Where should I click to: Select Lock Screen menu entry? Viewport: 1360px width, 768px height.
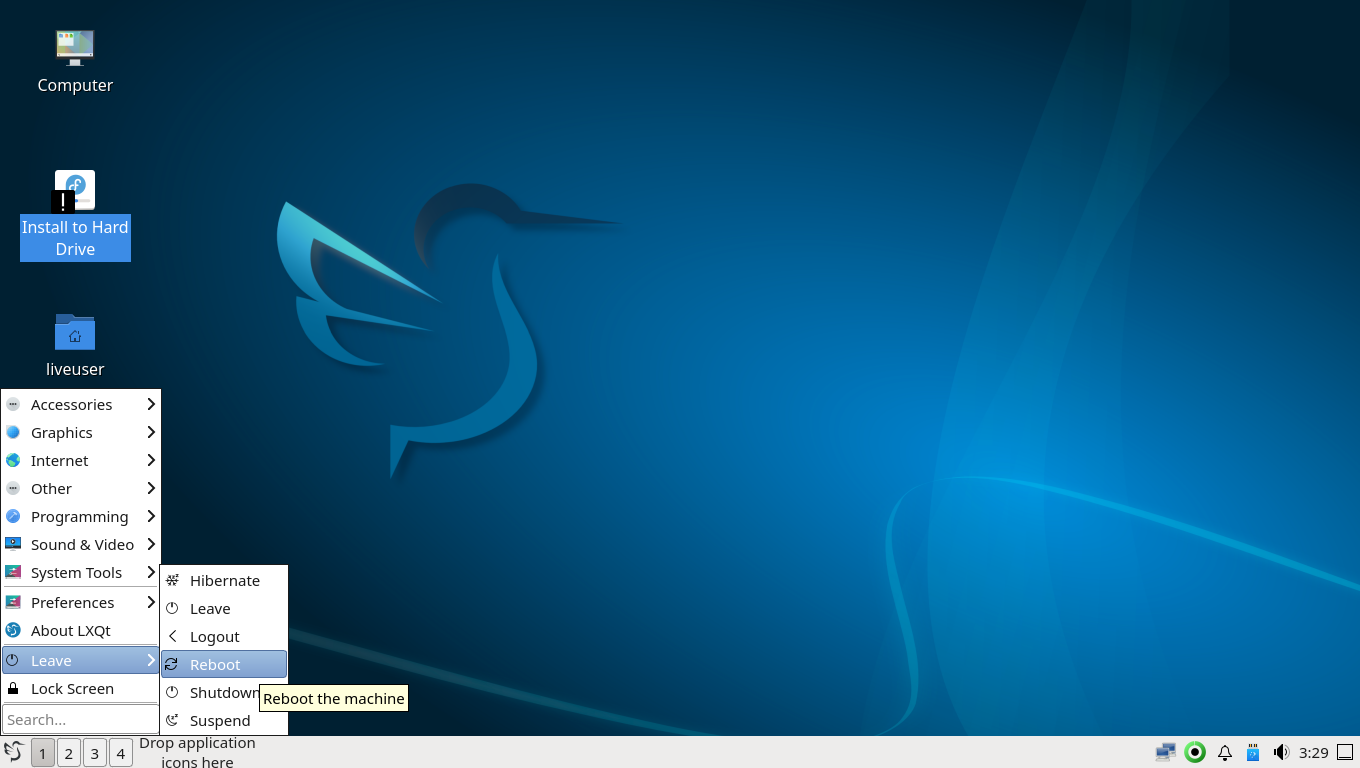pyautogui.click(x=81, y=689)
